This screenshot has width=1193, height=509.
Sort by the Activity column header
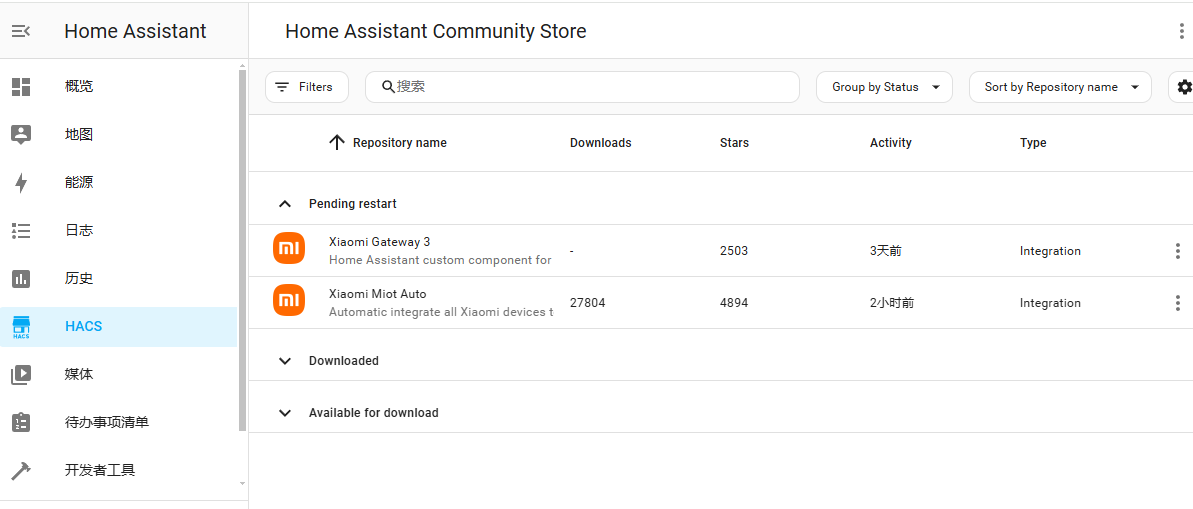tap(890, 142)
